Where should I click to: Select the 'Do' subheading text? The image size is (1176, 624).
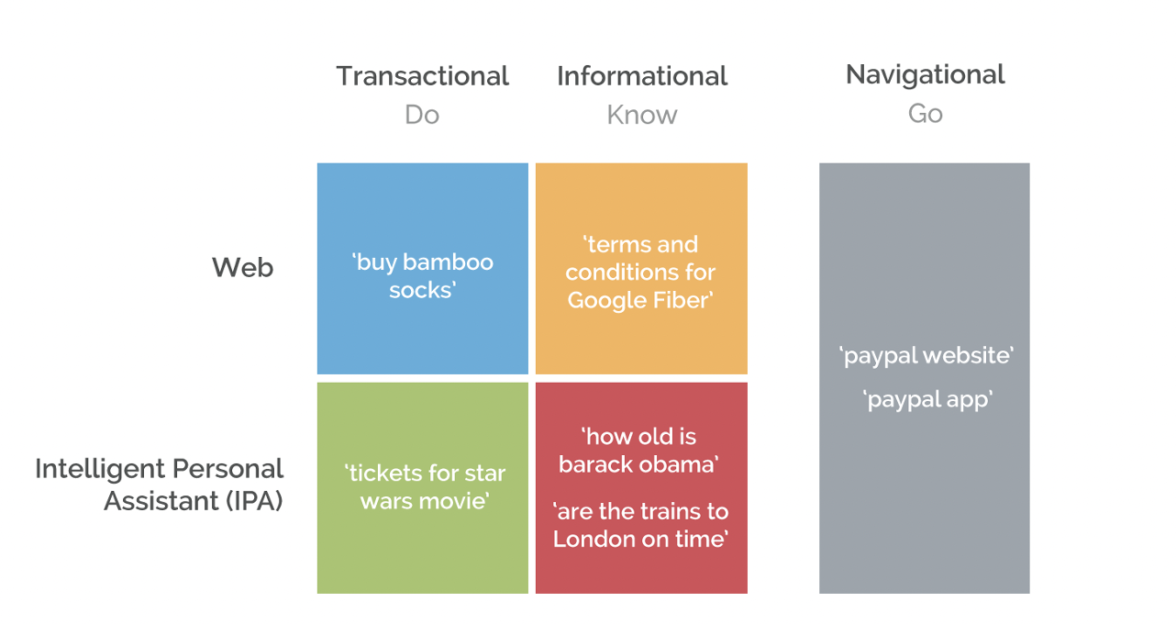(422, 115)
